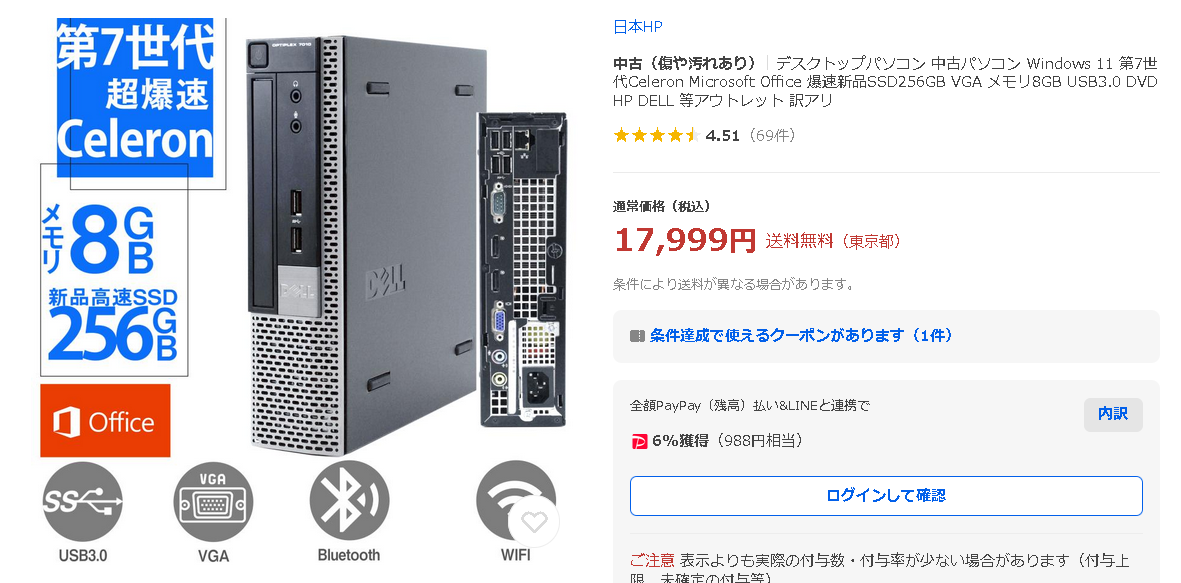Click the メモリ8GB SSD 256GB spec box
This screenshot has width=1181, height=583.
(114, 270)
